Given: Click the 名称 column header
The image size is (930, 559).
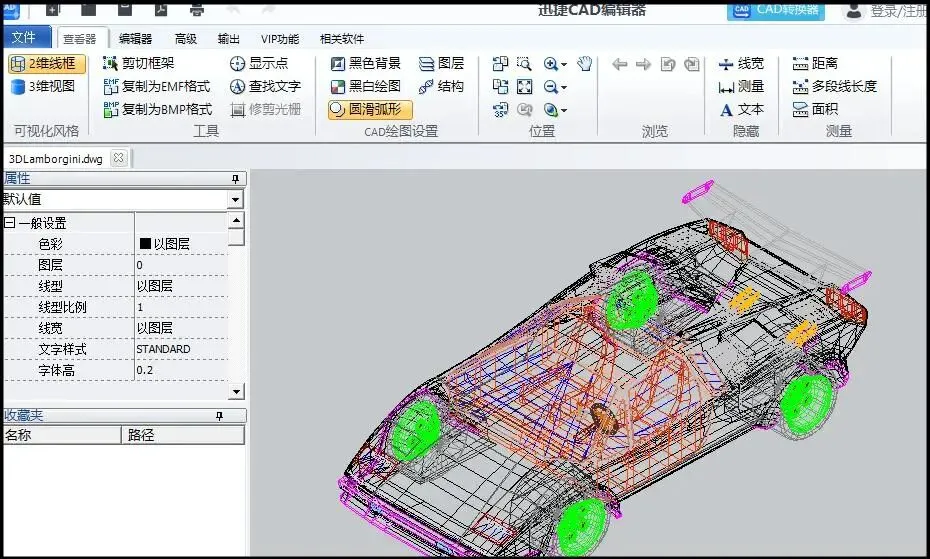Looking at the screenshot, I should 62,435.
